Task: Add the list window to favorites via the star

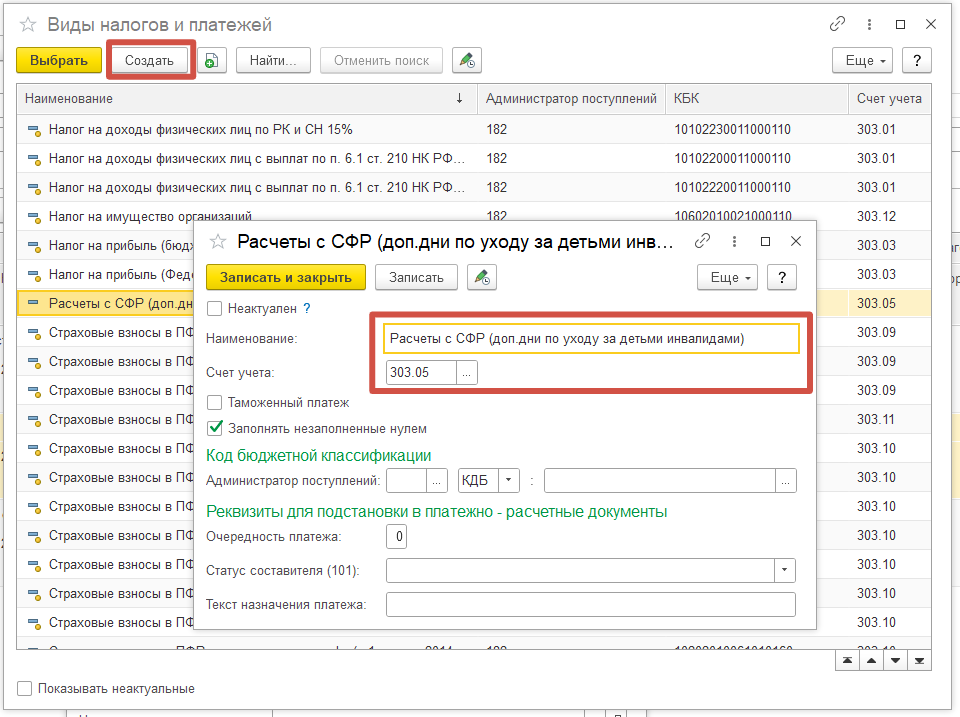Action: click(x=28, y=24)
